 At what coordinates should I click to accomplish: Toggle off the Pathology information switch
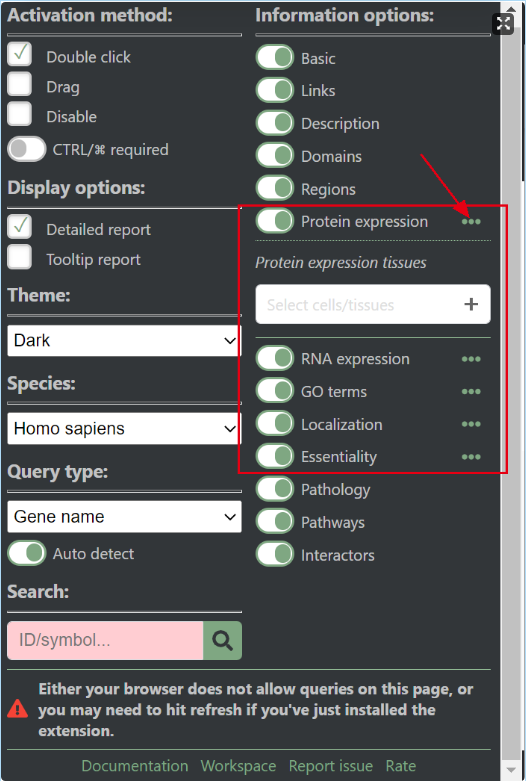(274, 489)
